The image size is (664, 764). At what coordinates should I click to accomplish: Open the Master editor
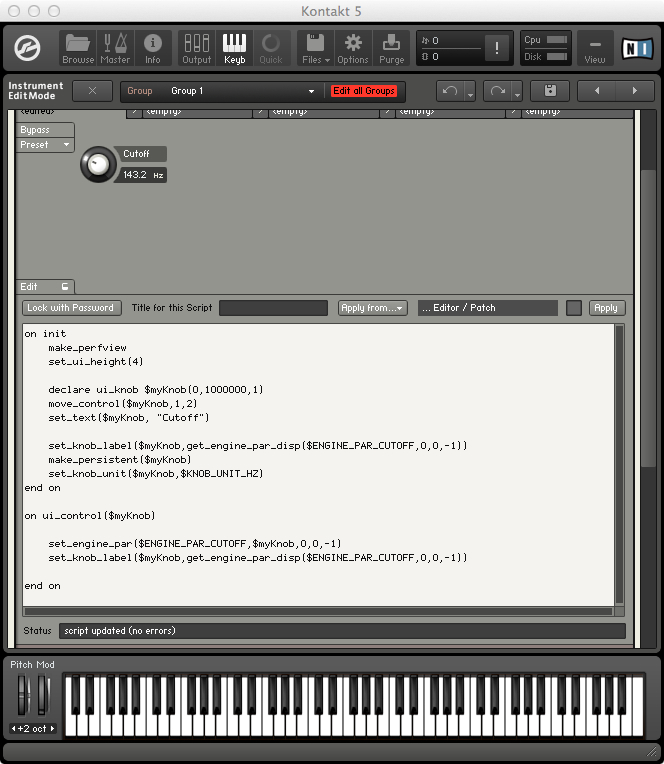(115, 47)
